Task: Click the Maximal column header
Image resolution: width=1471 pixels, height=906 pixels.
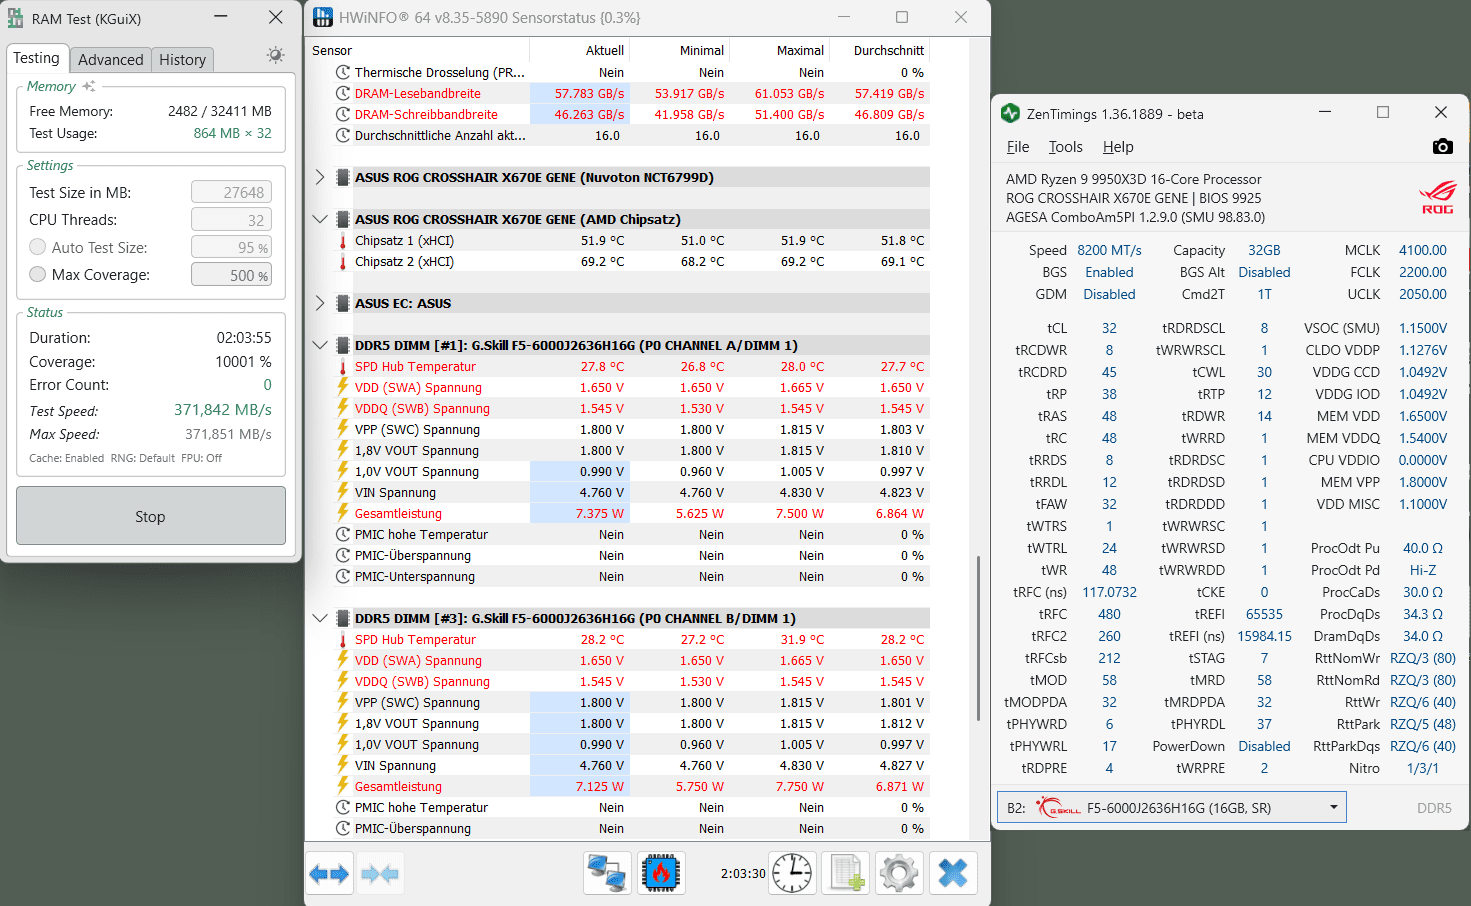Action: pos(780,50)
